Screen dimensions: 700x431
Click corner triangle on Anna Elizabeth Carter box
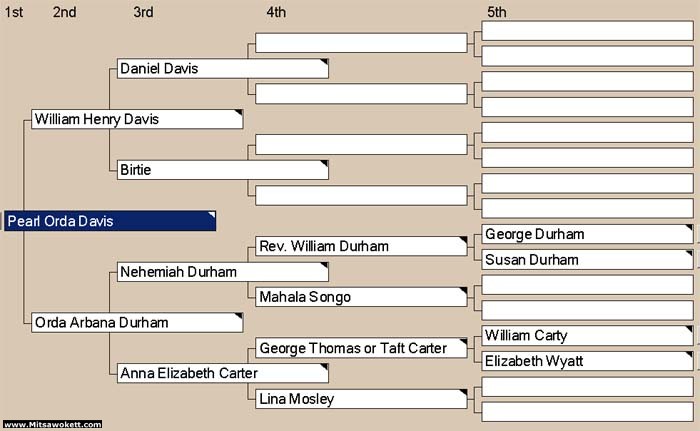coord(324,368)
